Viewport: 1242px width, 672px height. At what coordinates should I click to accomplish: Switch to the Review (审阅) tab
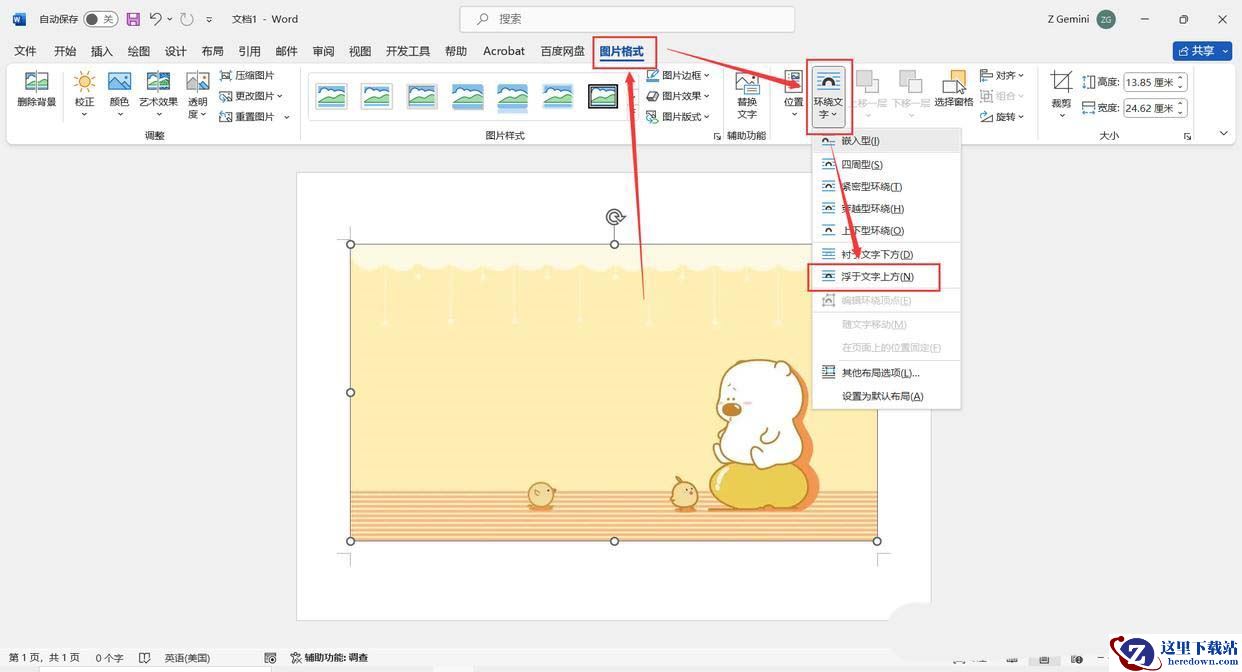[323, 51]
